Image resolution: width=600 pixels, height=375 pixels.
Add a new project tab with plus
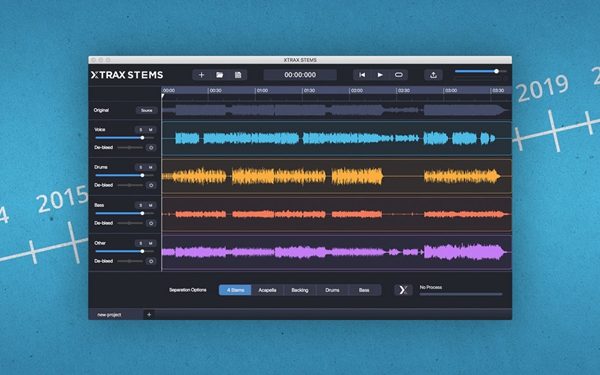(149, 315)
